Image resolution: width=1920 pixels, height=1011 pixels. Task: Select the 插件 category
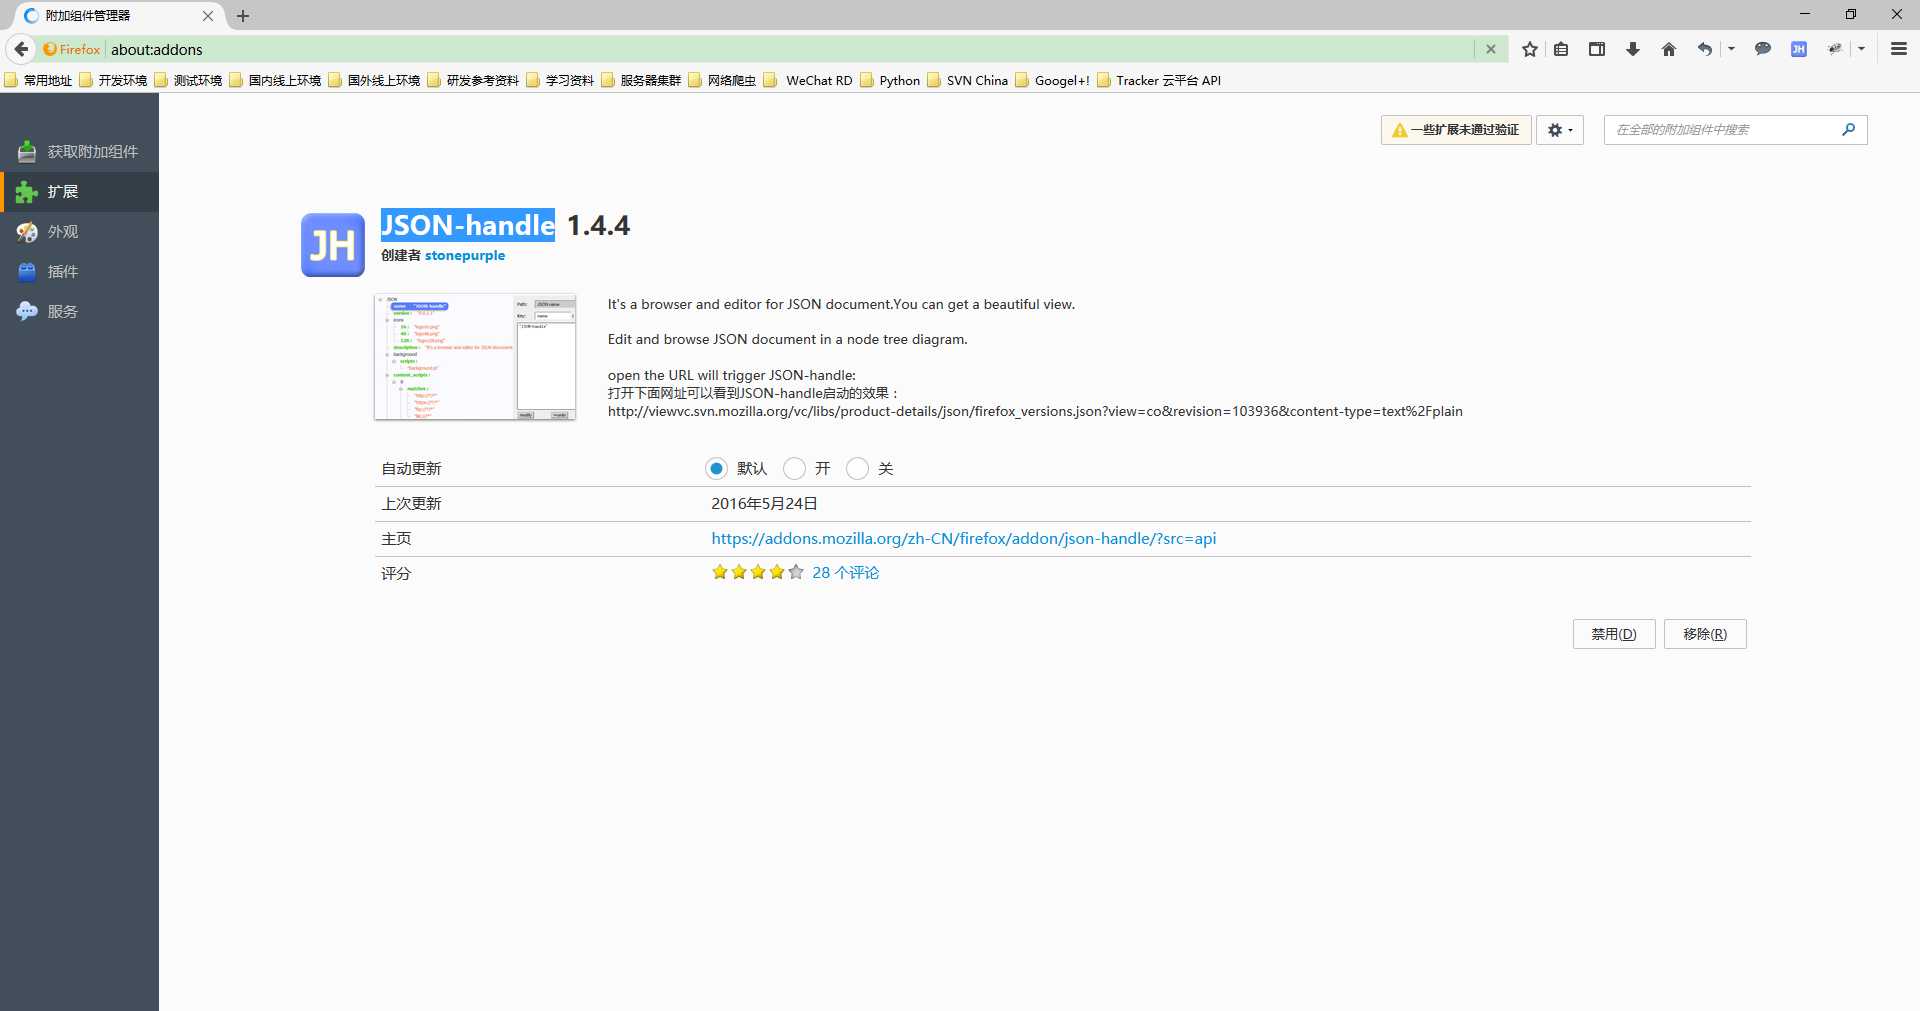pos(79,272)
